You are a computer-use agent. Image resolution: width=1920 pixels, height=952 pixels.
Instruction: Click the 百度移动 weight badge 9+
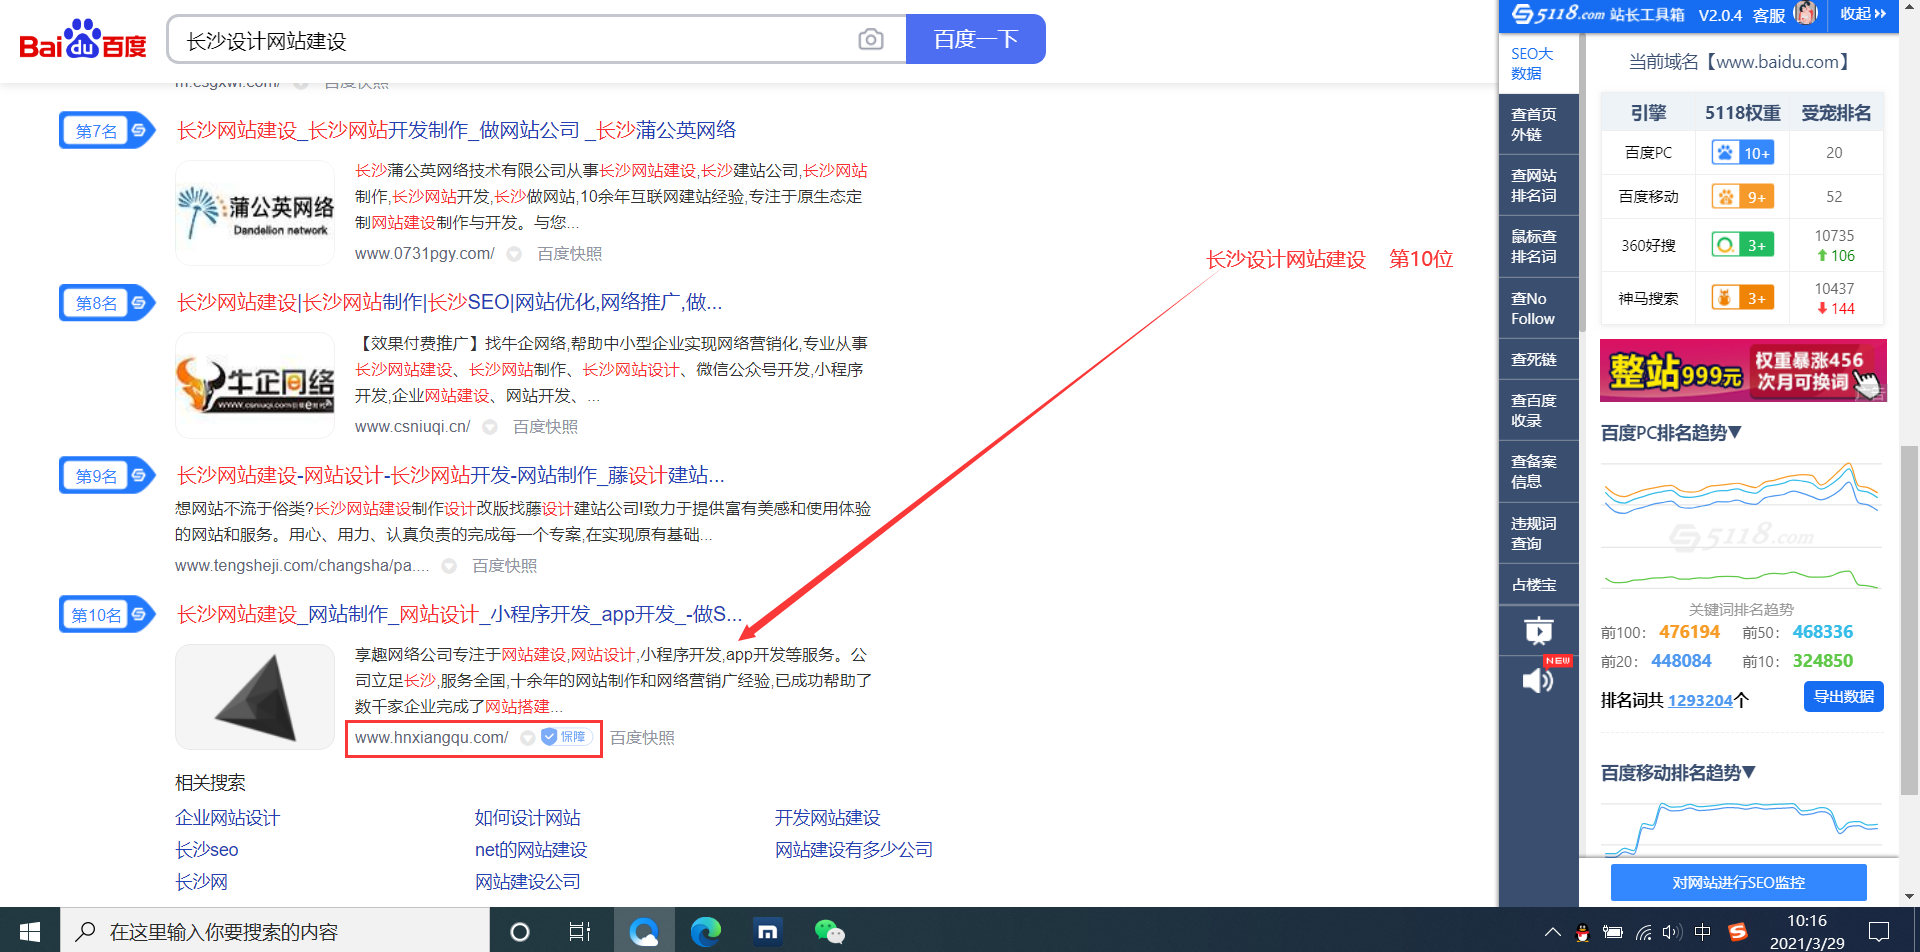click(x=1743, y=197)
